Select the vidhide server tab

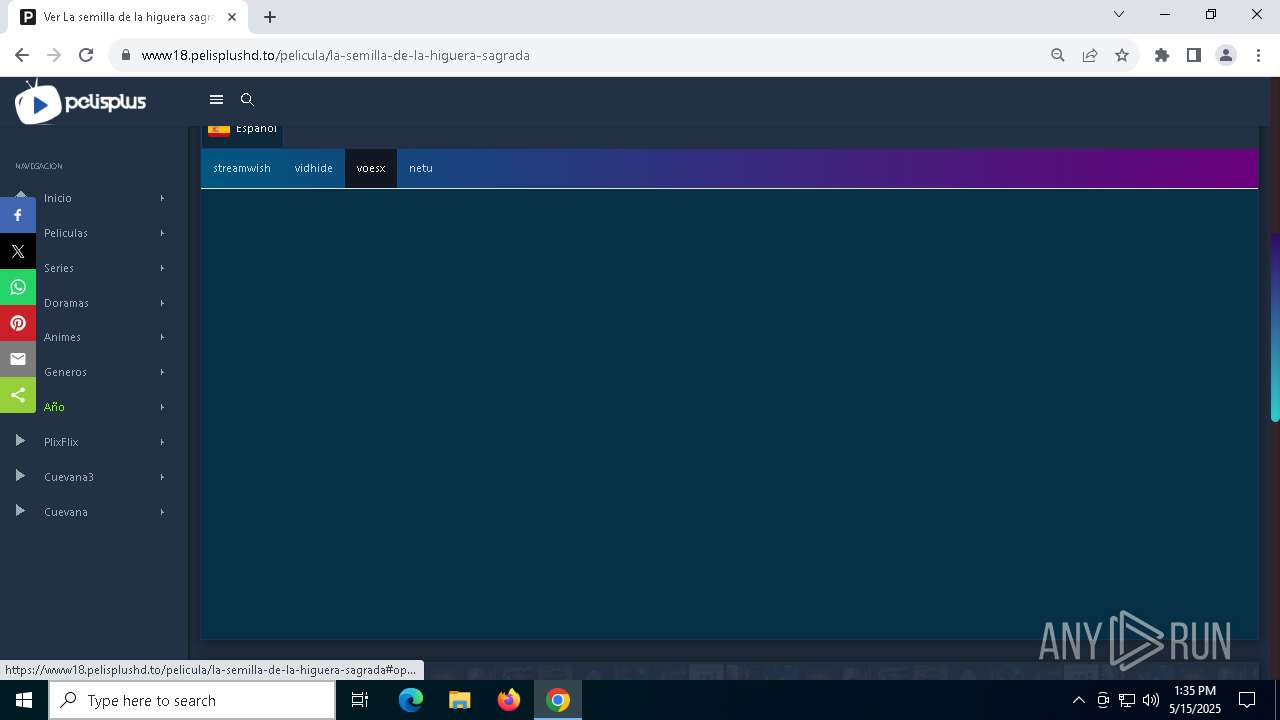point(314,168)
